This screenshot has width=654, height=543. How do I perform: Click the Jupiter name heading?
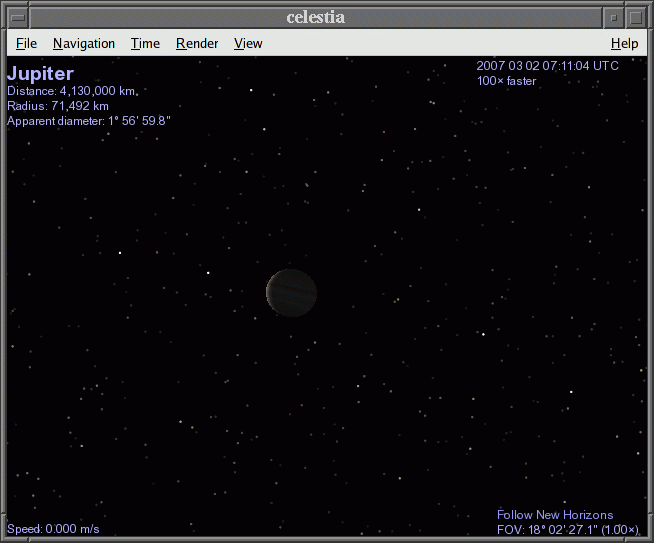40,74
